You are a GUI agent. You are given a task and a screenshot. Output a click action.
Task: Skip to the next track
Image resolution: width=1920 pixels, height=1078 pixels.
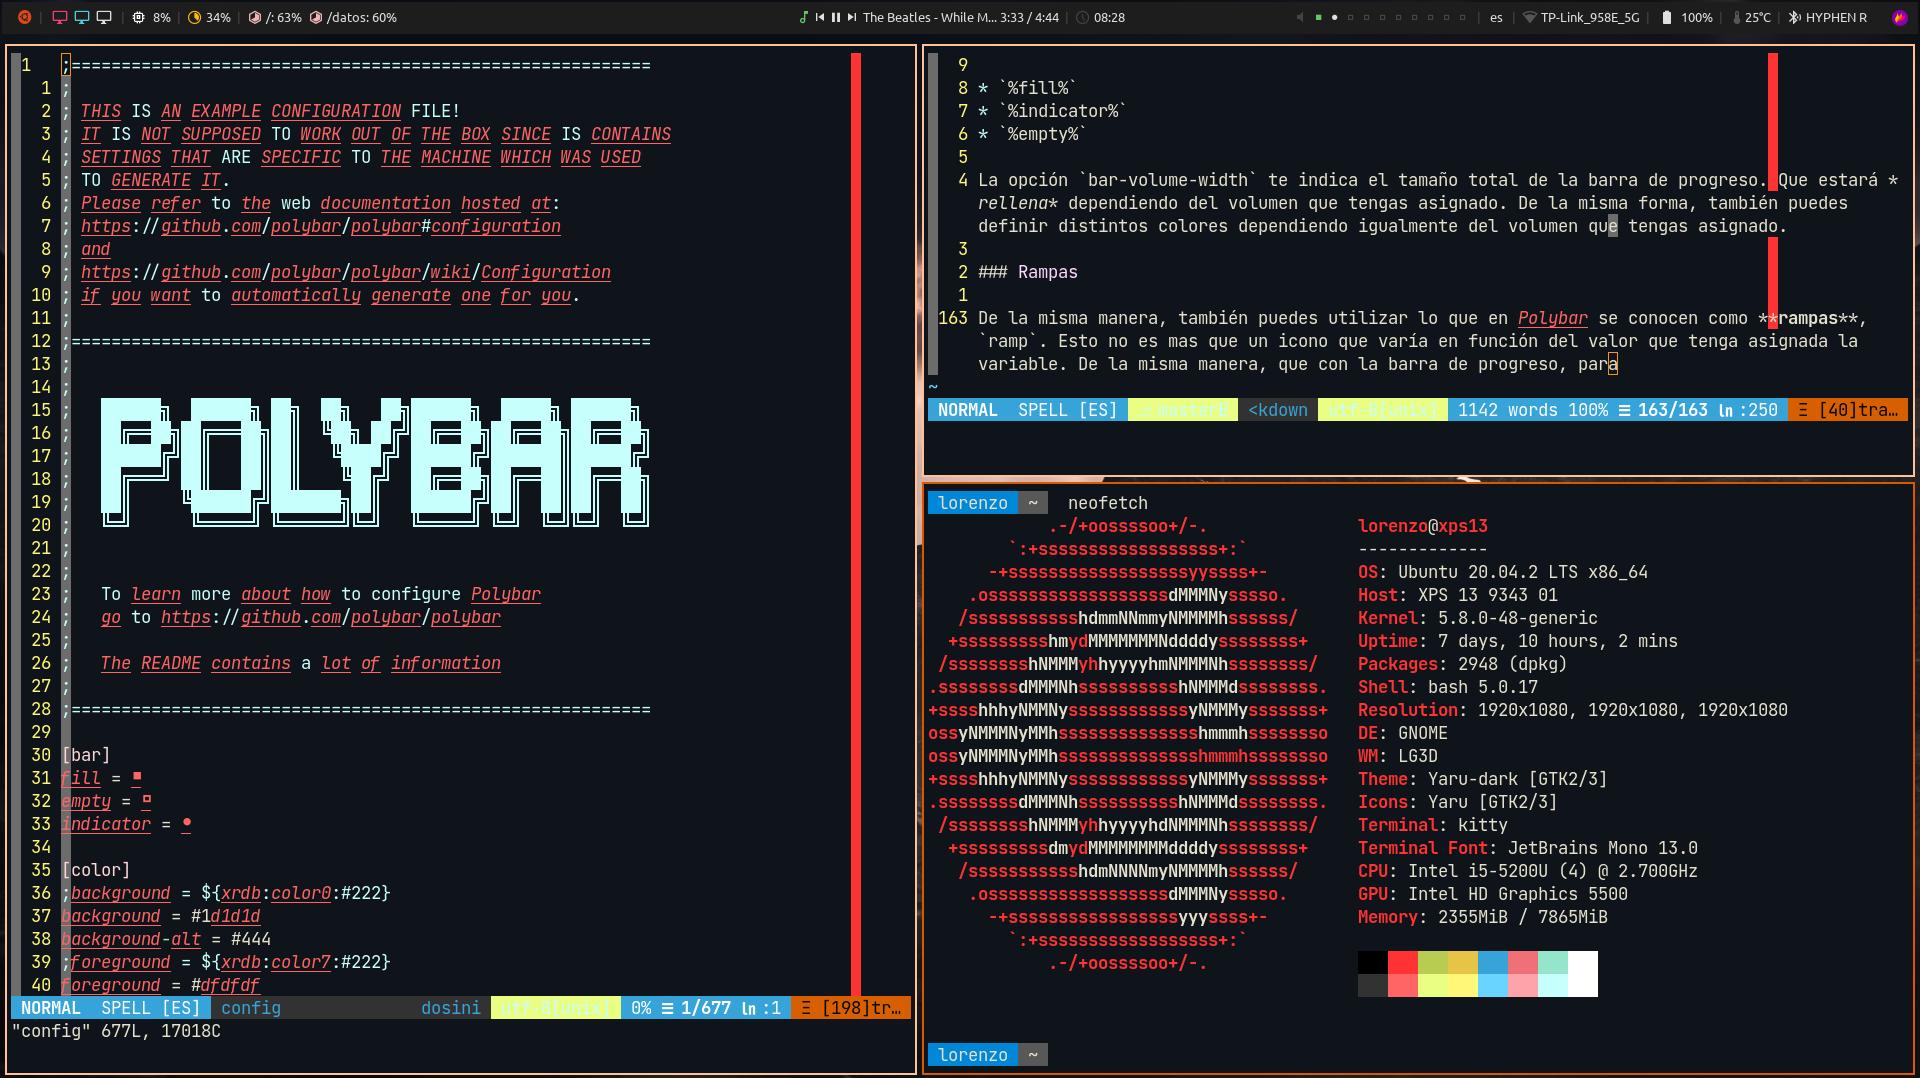(852, 17)
